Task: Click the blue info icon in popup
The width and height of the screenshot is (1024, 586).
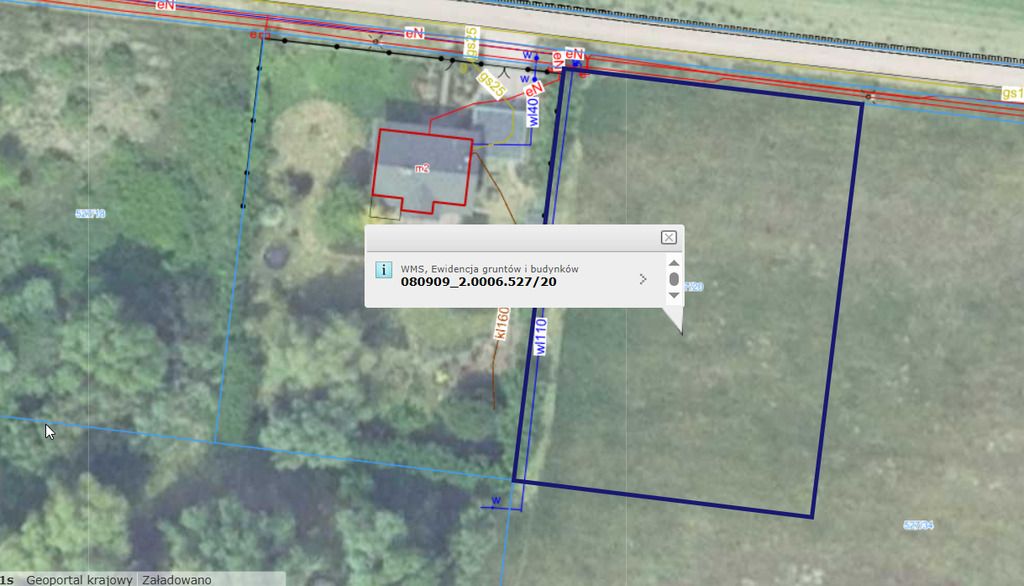Action: point(382,270)
